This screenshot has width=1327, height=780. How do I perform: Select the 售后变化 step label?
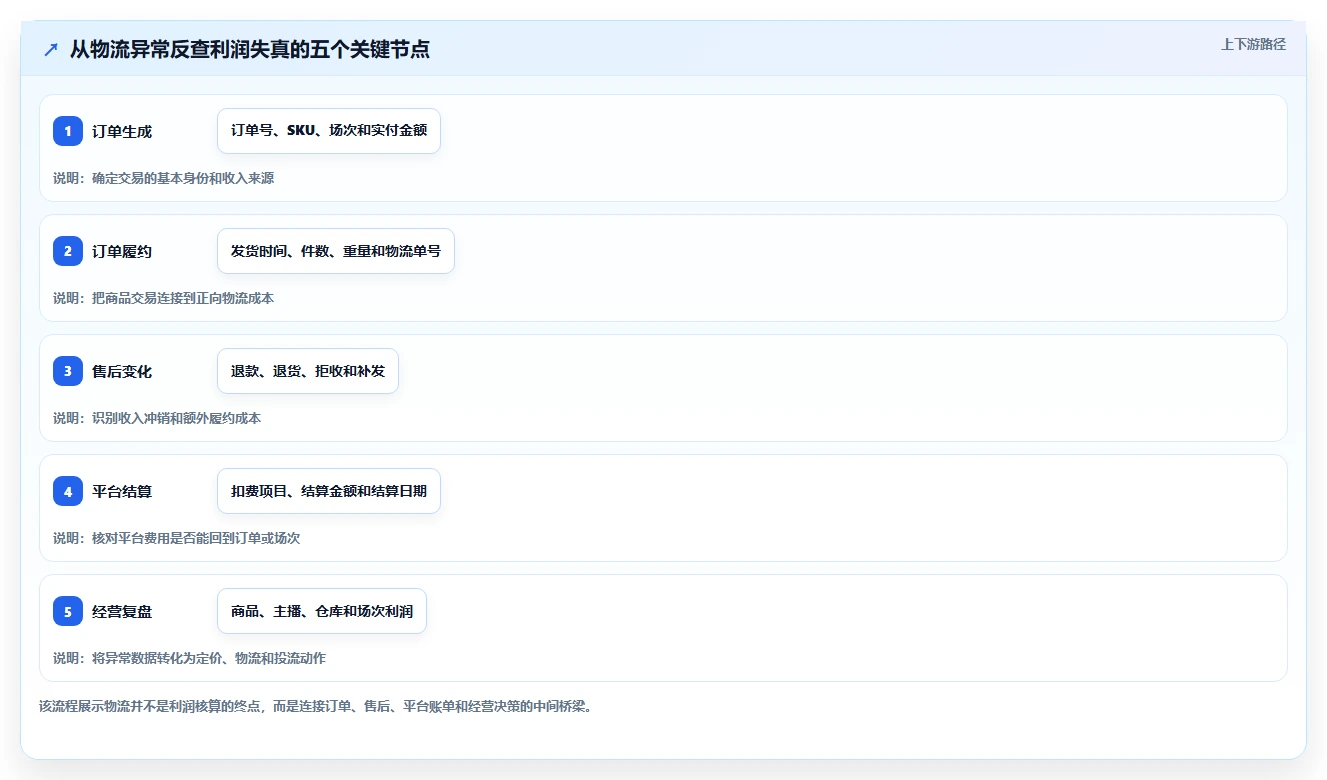click(x=122, y=371)
